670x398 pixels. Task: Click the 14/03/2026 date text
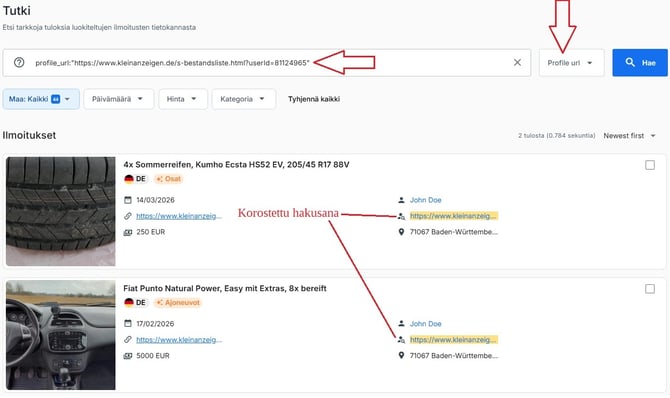pos(155,200)
